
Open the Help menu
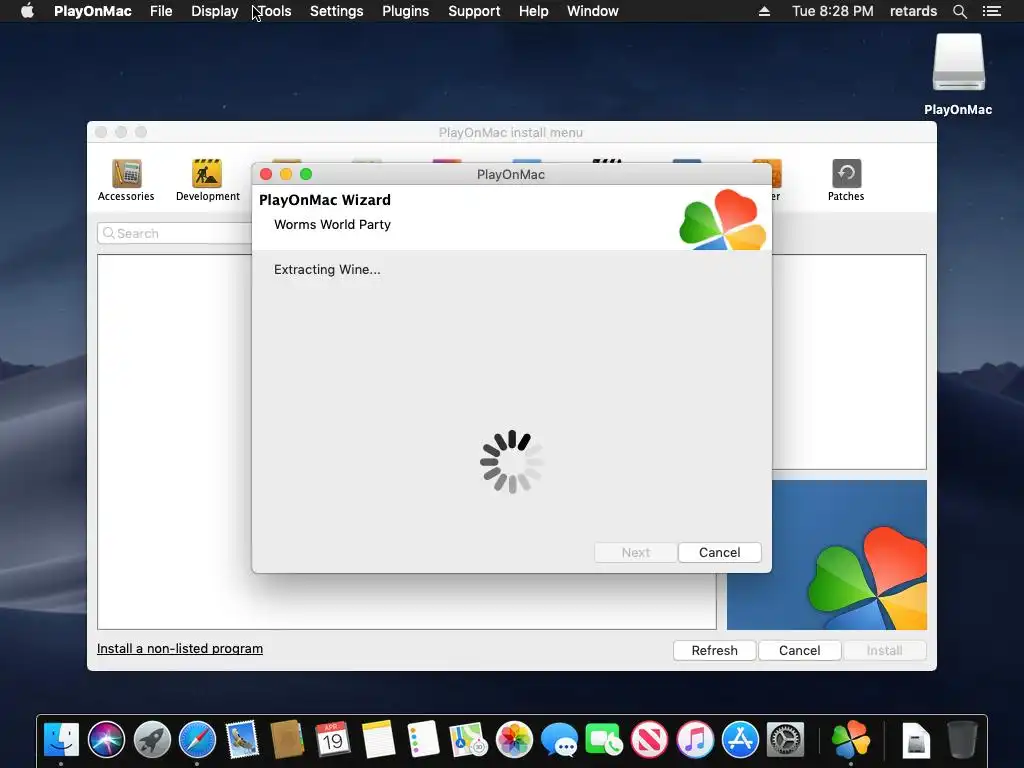pyautogui.click(x=534, y=11)
